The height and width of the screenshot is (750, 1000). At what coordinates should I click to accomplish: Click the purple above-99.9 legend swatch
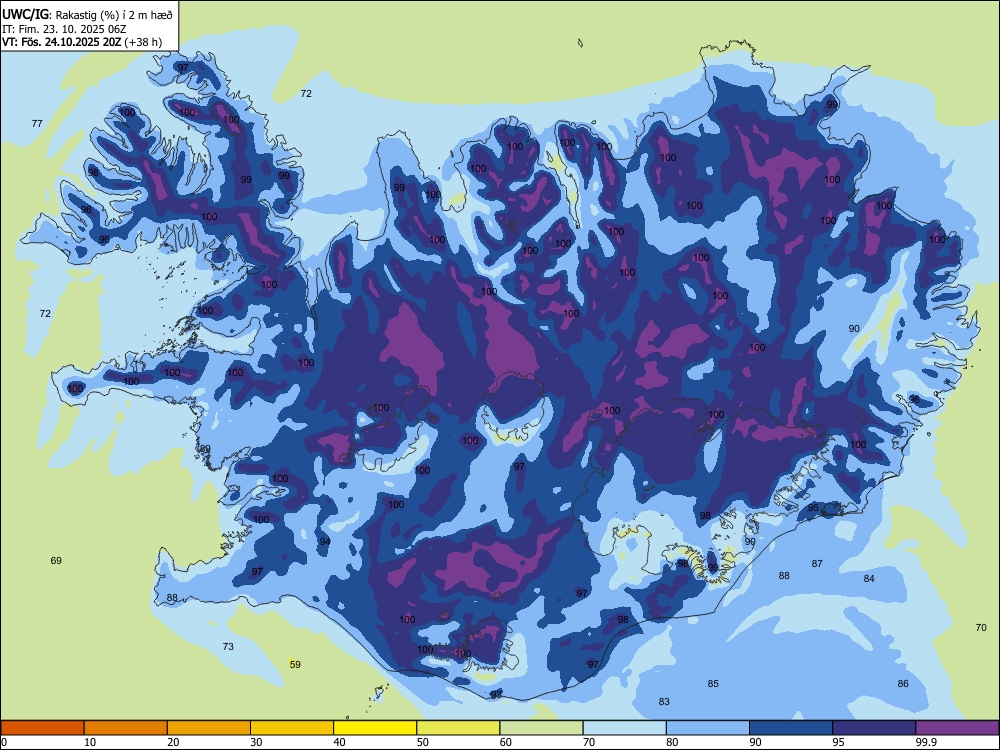click(x=957, y=728)
